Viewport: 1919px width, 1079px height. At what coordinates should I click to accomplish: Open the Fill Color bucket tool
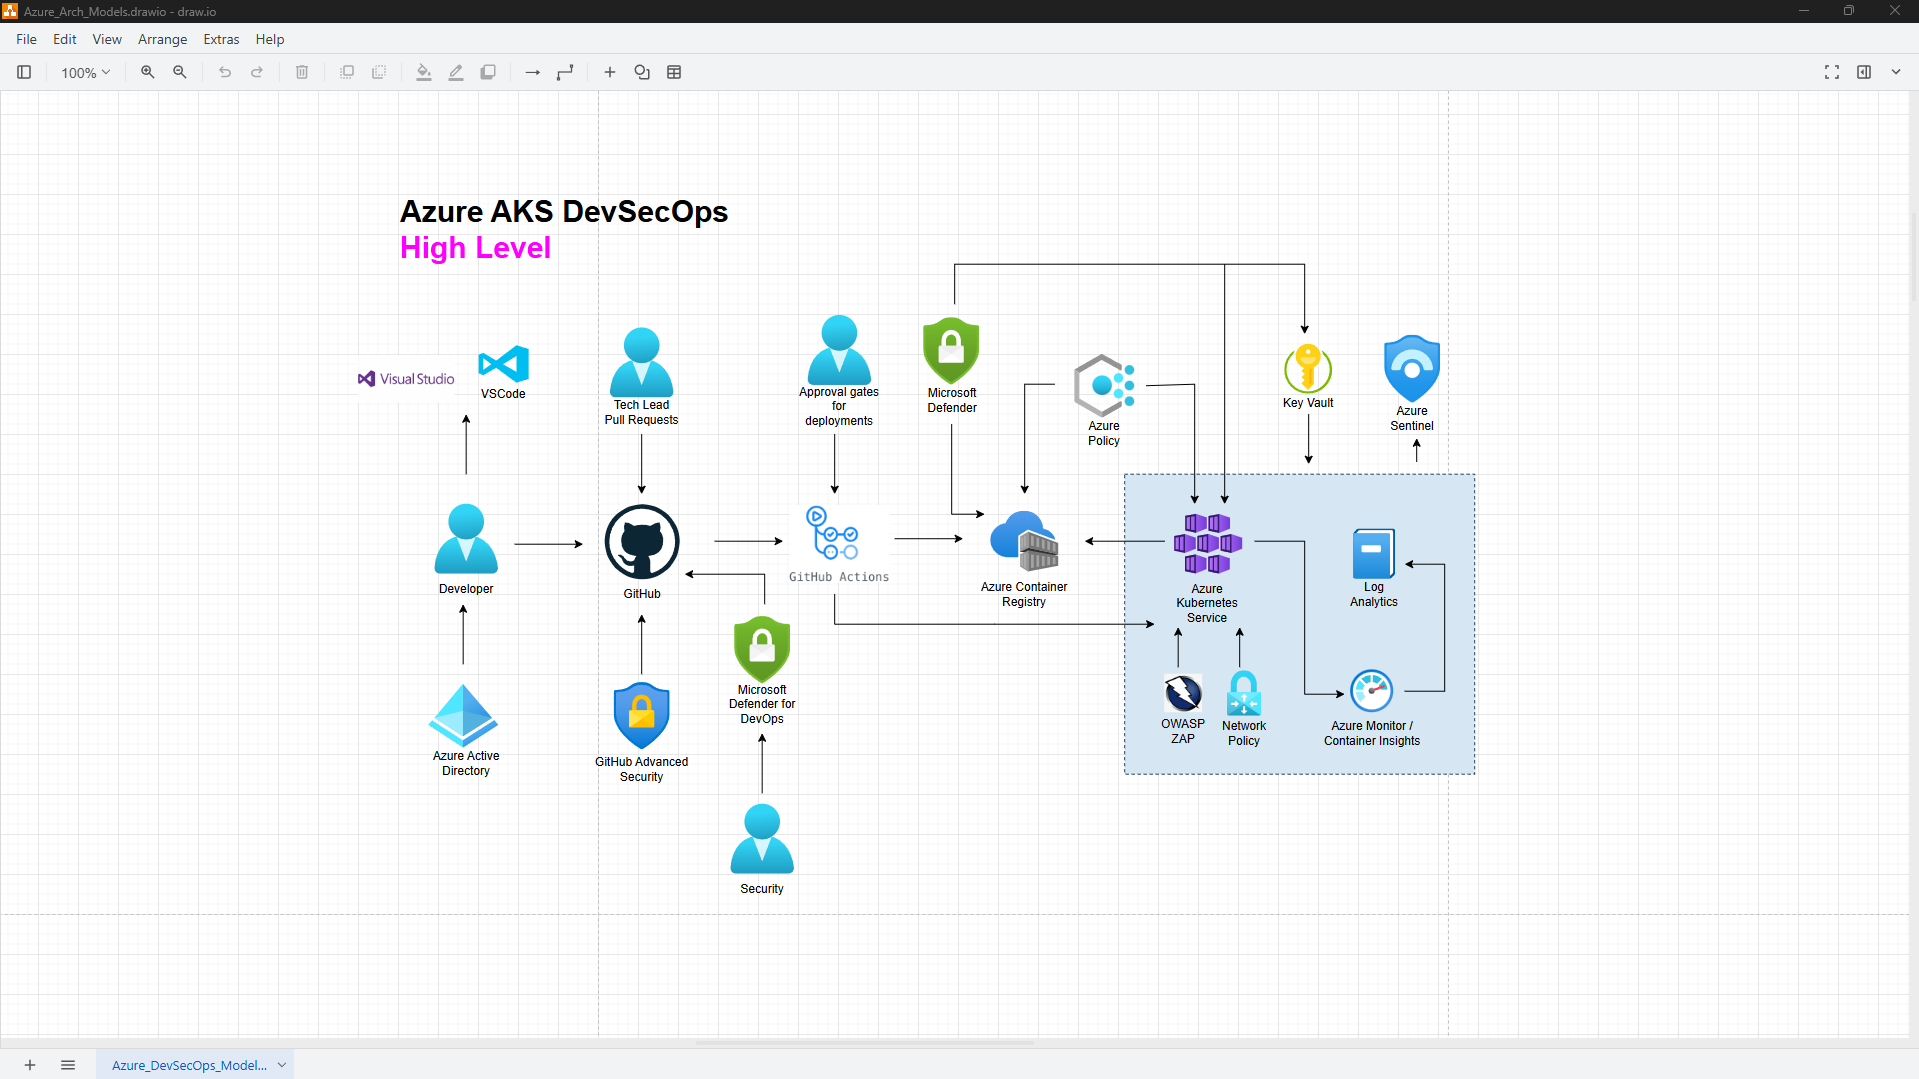424,72
